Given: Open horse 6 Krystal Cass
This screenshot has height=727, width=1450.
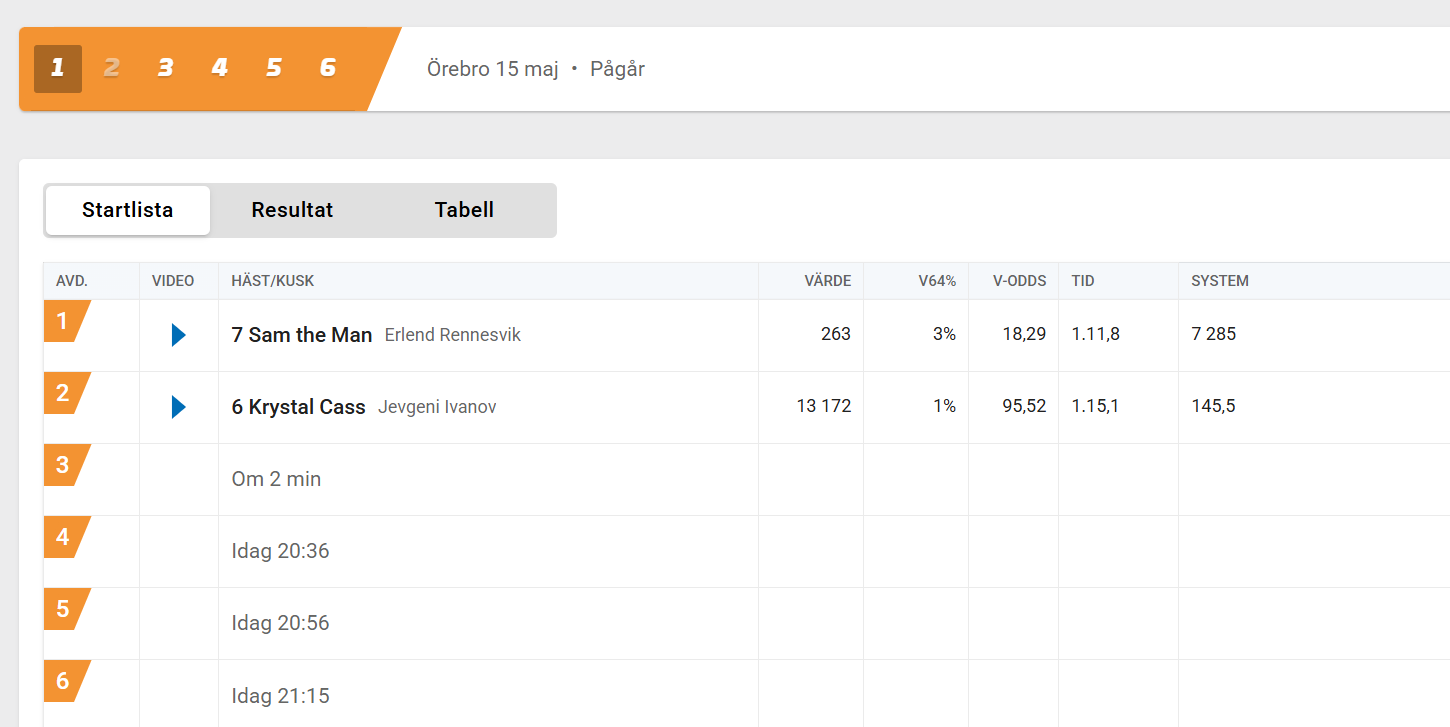Looking at the screenshot, I should 299,407.
